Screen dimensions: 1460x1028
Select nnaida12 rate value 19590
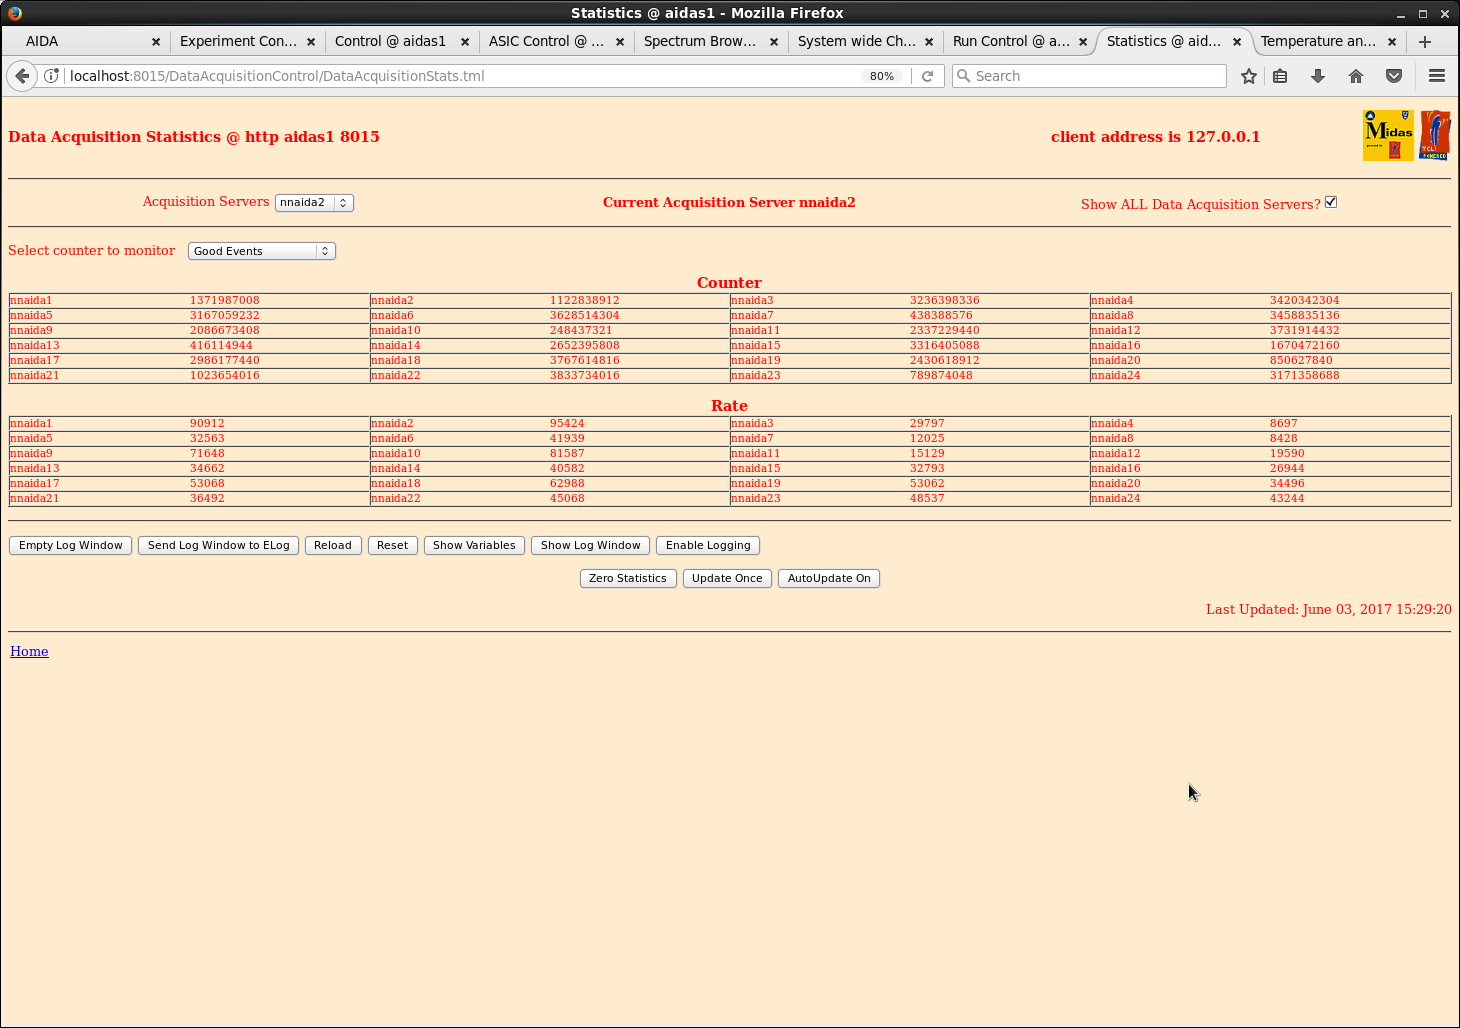click(x=1287, y=453)
